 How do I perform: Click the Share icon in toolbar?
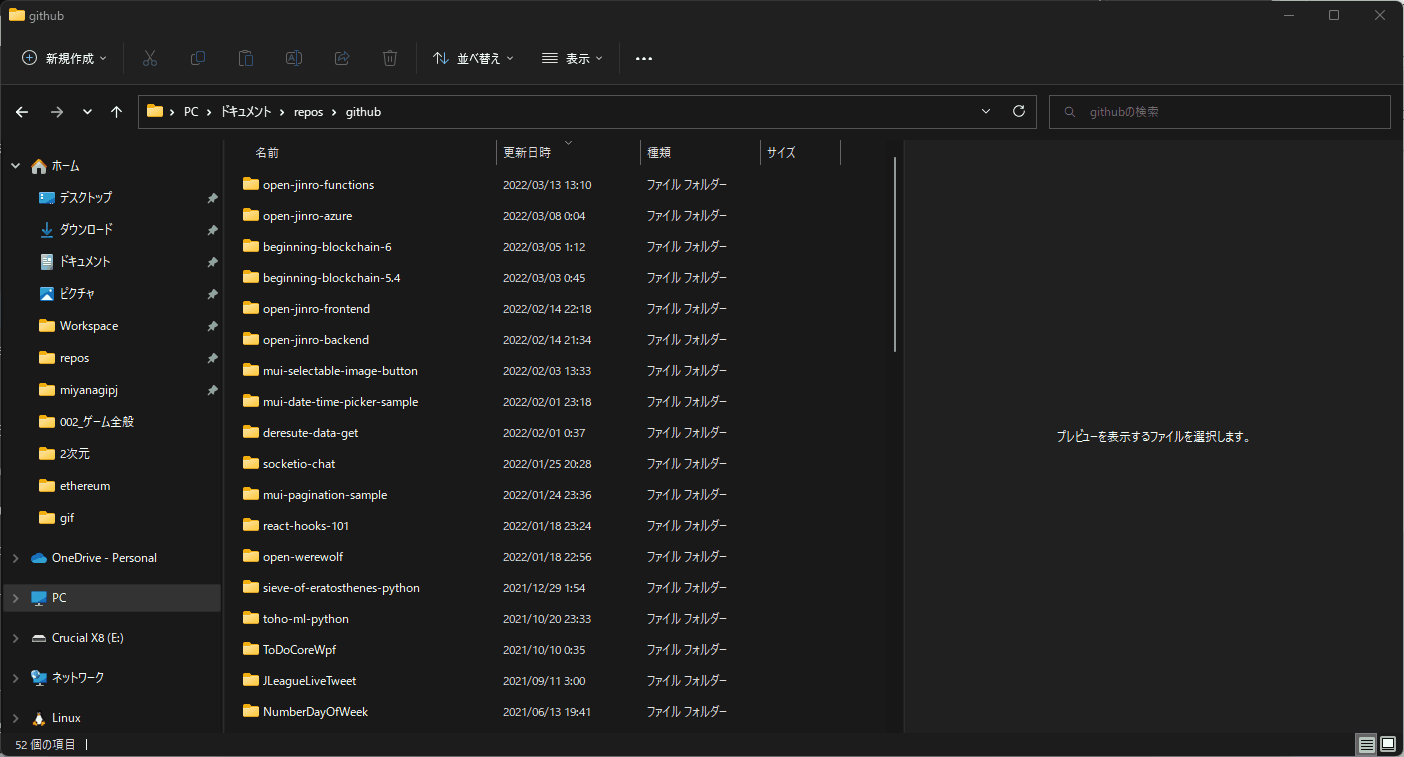tap(342, 58)
